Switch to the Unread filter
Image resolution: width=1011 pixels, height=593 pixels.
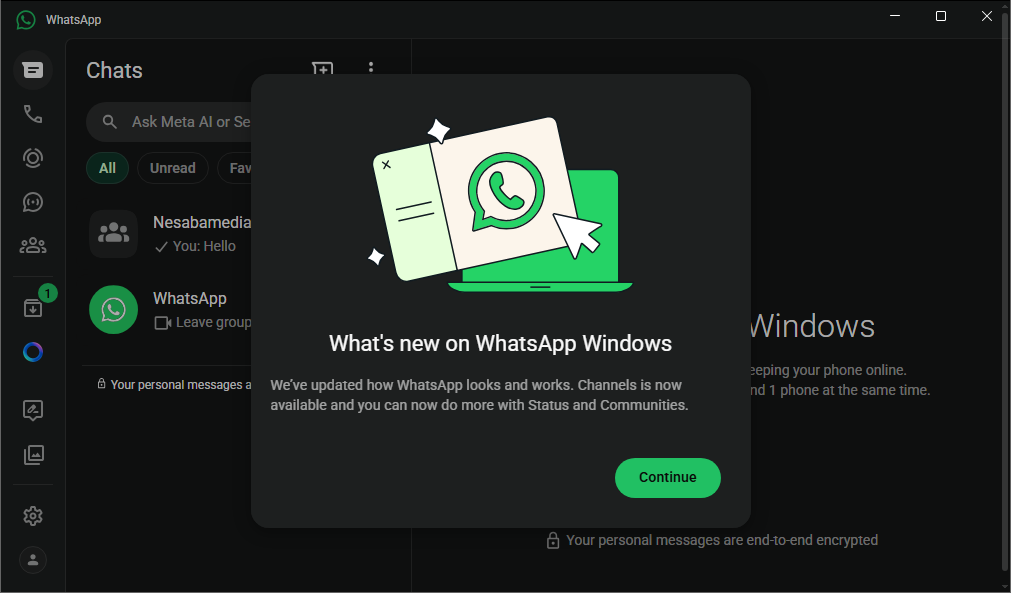tap(172, 168)
